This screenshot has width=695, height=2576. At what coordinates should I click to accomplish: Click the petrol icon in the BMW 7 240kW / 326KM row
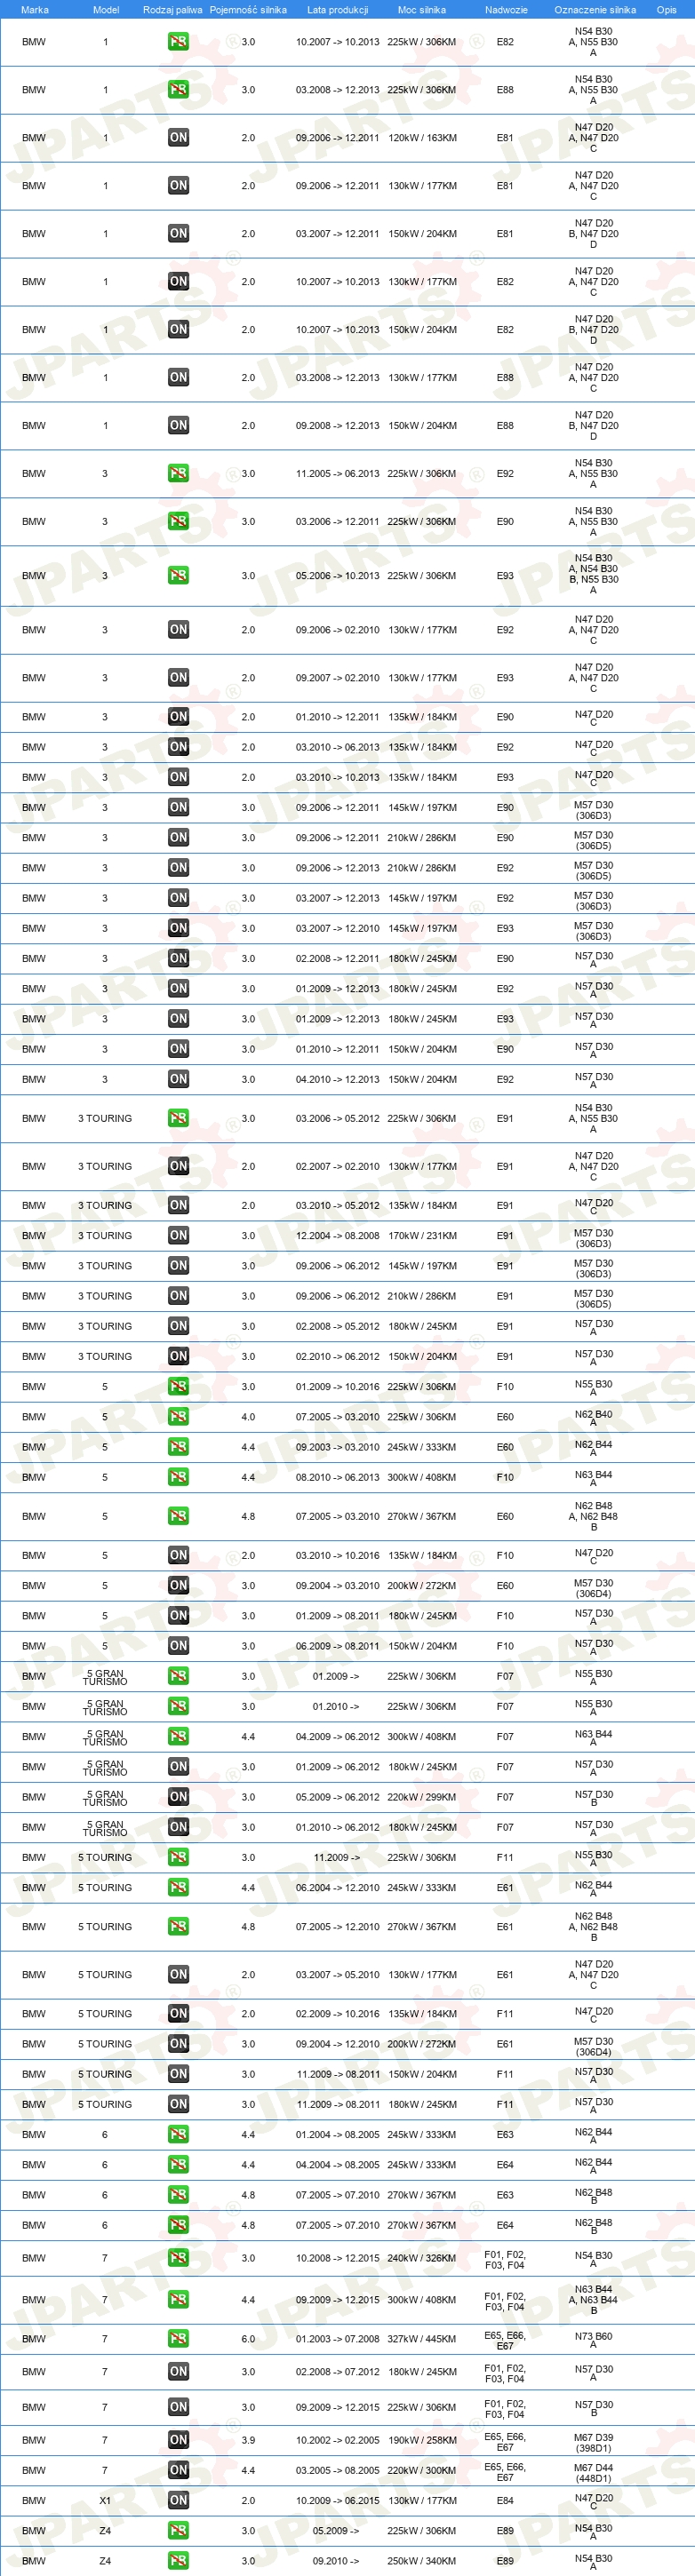coord(178,2258)
